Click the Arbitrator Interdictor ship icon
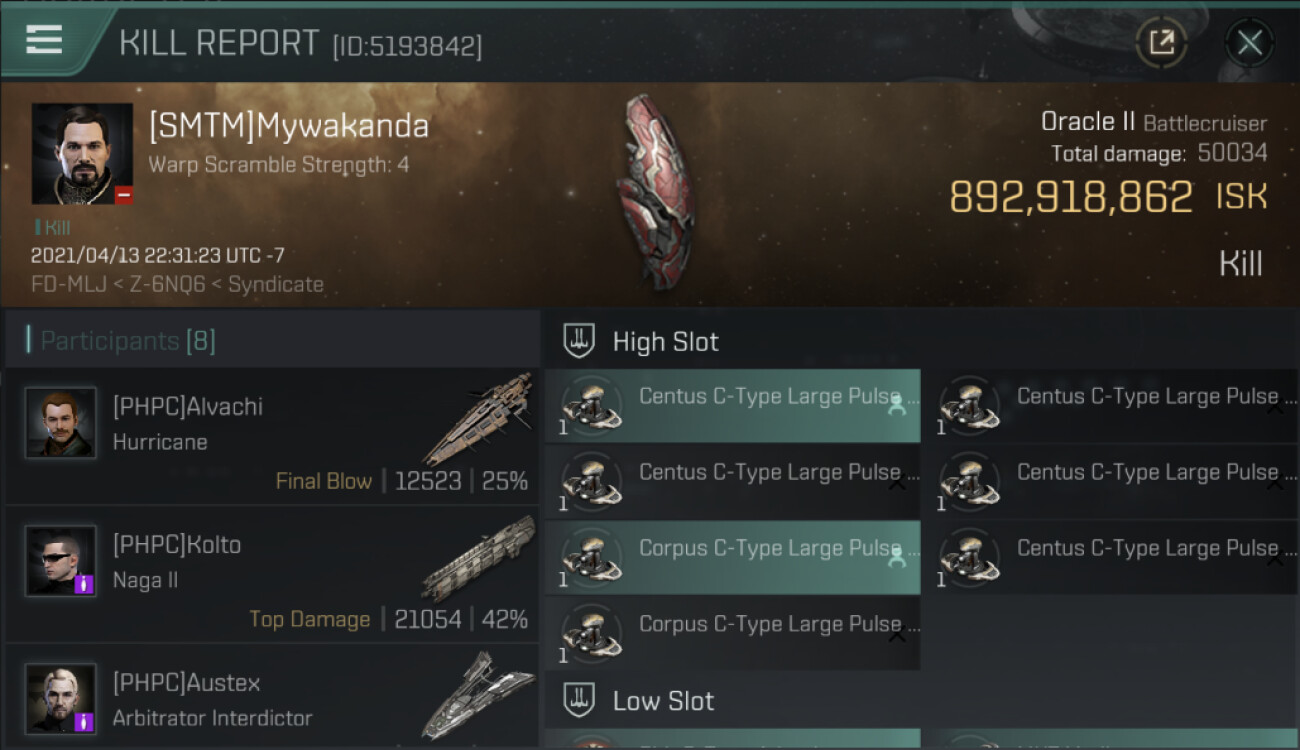Viewport: 1300px width, 750px height. point(478,694)
